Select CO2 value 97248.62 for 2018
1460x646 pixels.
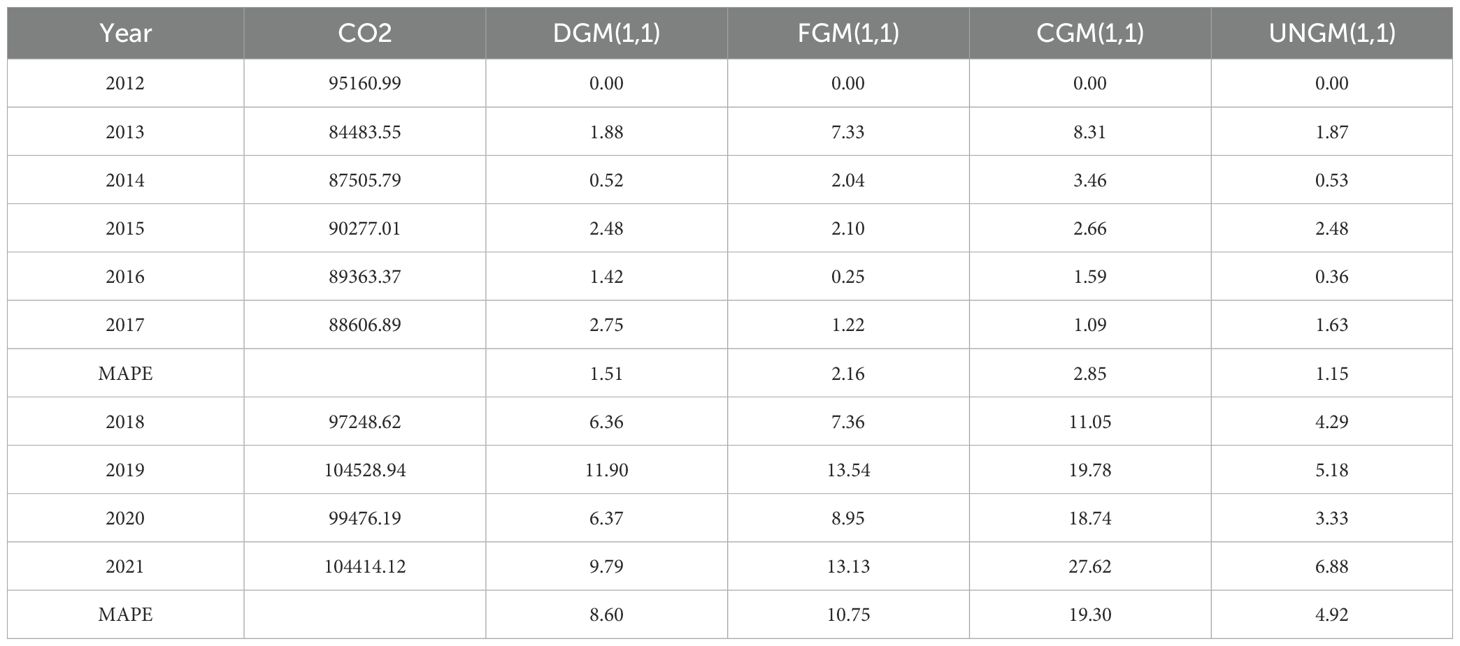pyautogui.click(x=365, y=422)
